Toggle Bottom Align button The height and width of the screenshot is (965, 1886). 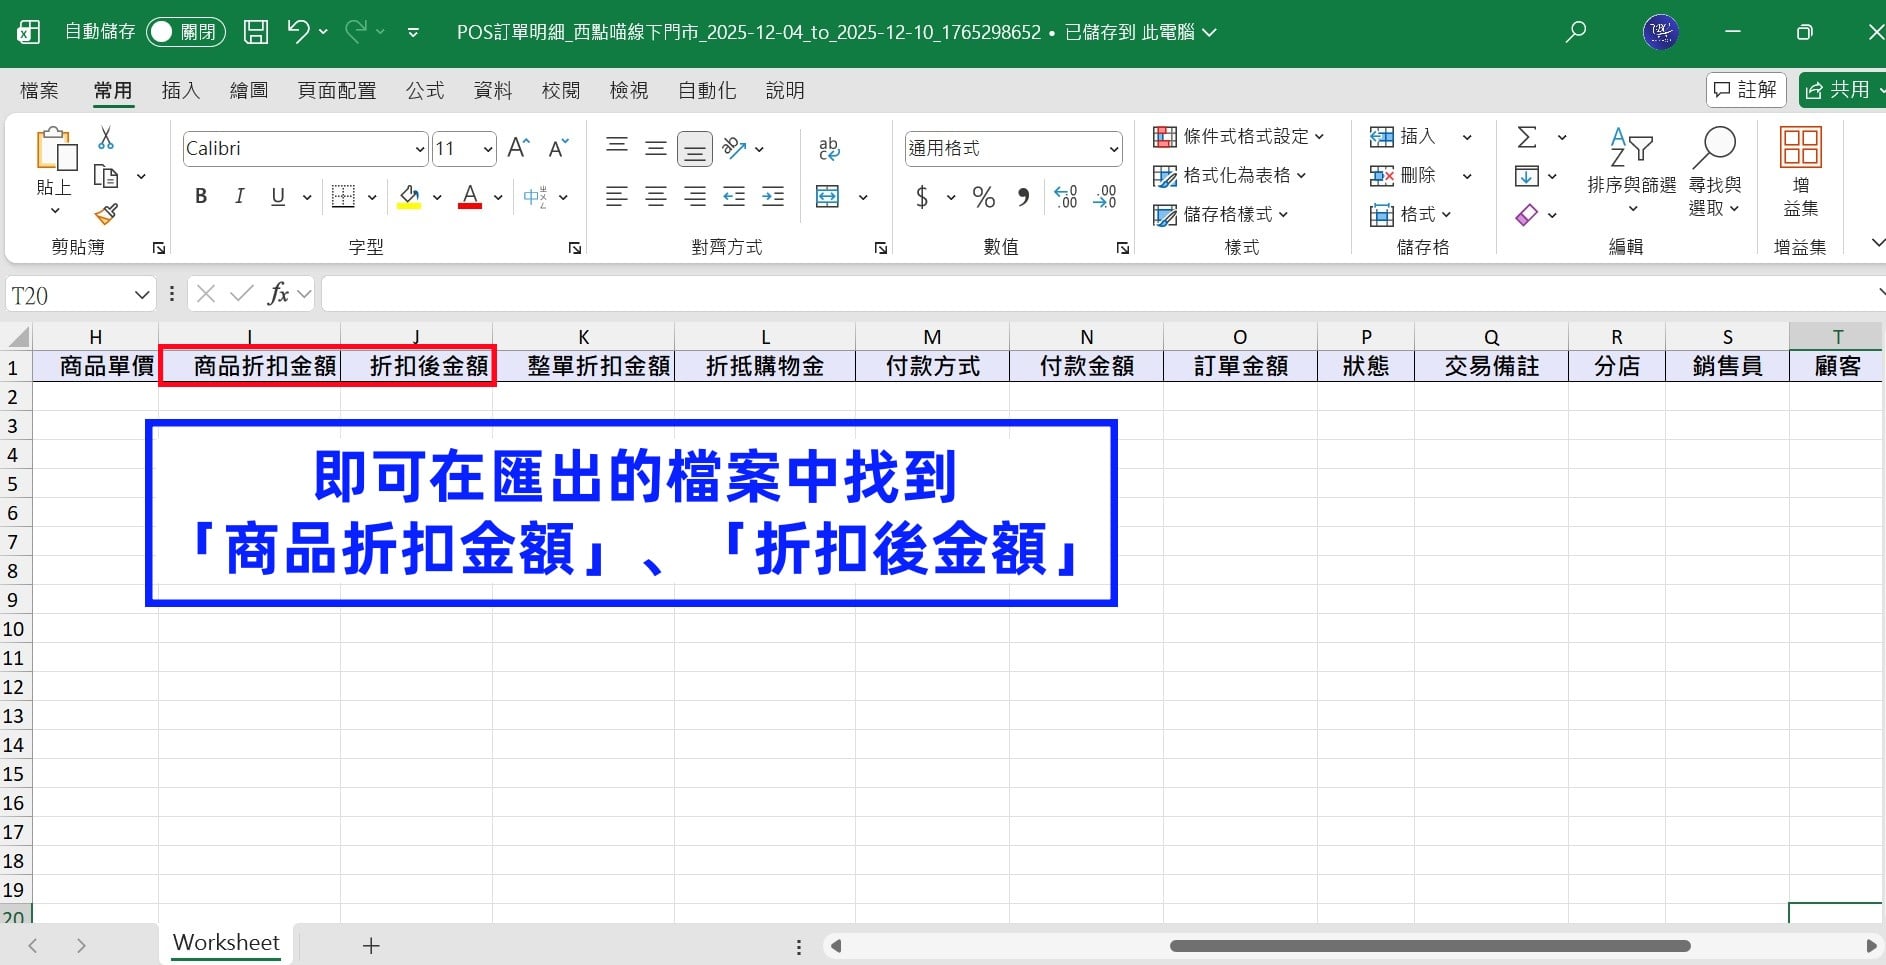[x=695, y=149]
